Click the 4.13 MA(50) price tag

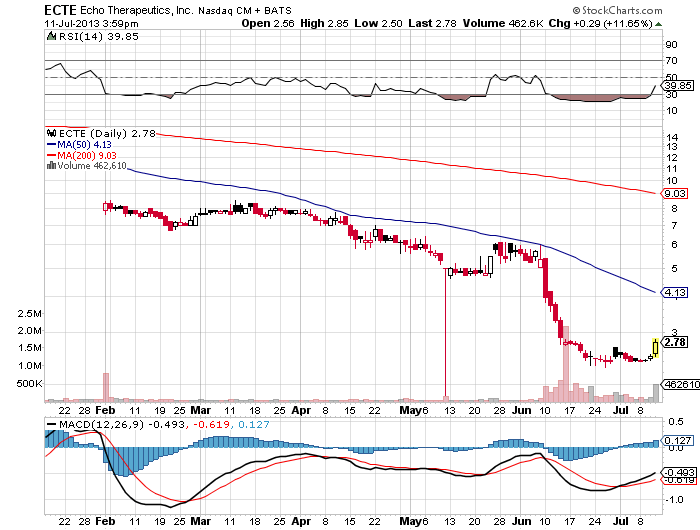675,292
